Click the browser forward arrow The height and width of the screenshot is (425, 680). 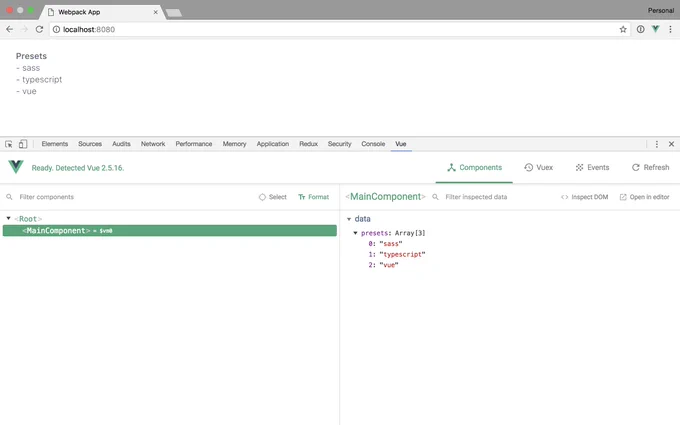(x=24, y=29)
